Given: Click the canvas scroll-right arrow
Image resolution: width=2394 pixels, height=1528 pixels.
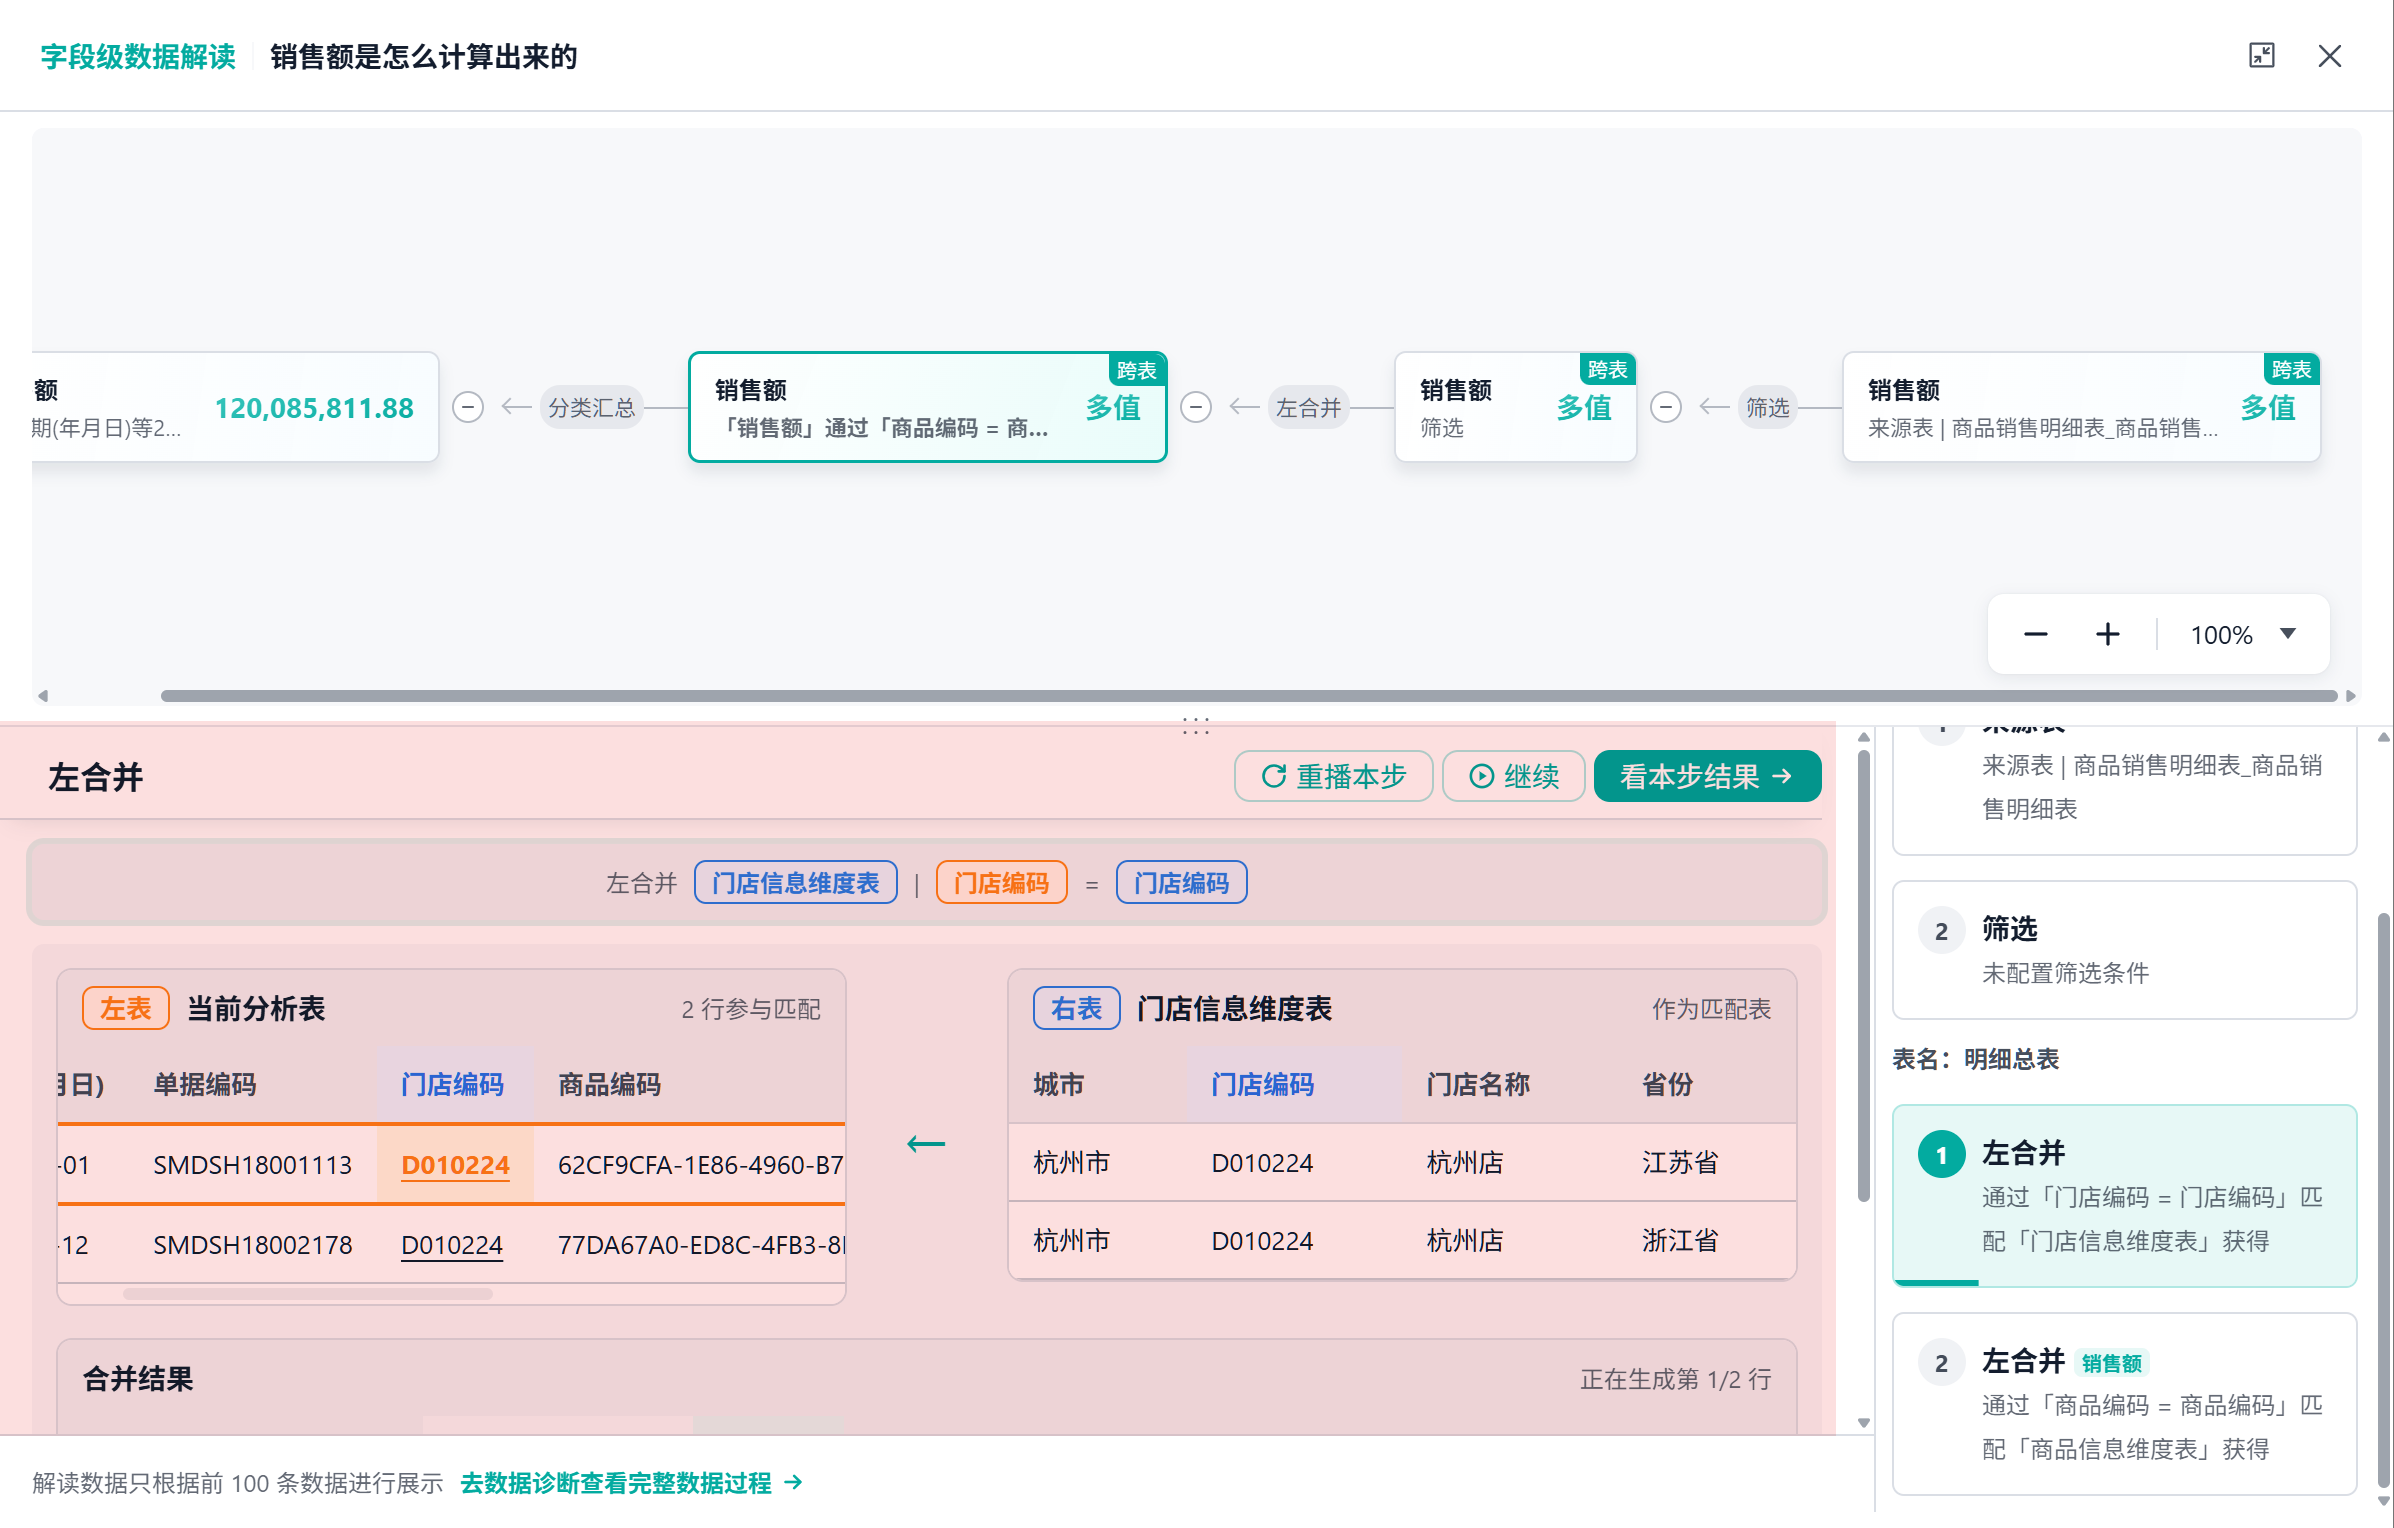Looking at the screenshot, I should tap(2351, 696).
